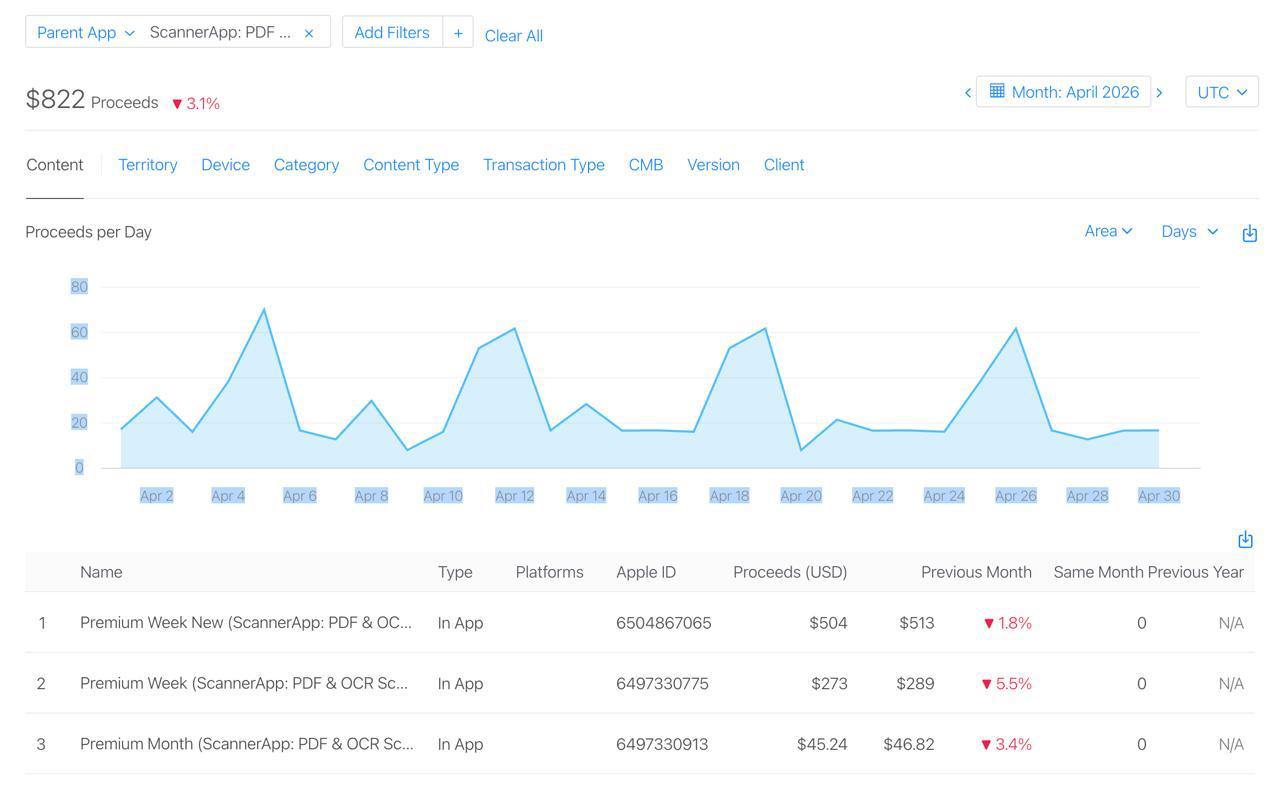Click the Same Month Previous Year header
This screenshot has width=1280, height=788.
1149,572
